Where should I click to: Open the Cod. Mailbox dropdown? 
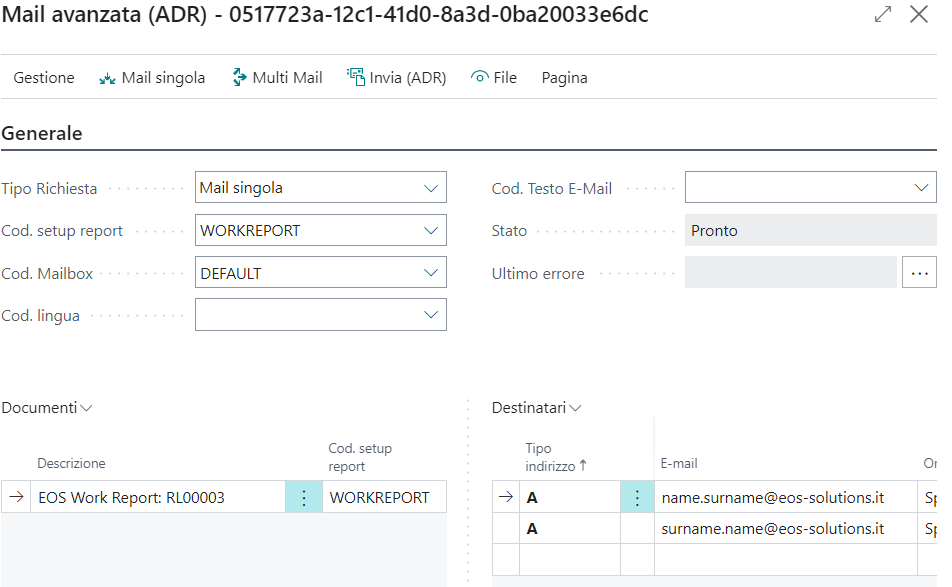click(429, 272)
